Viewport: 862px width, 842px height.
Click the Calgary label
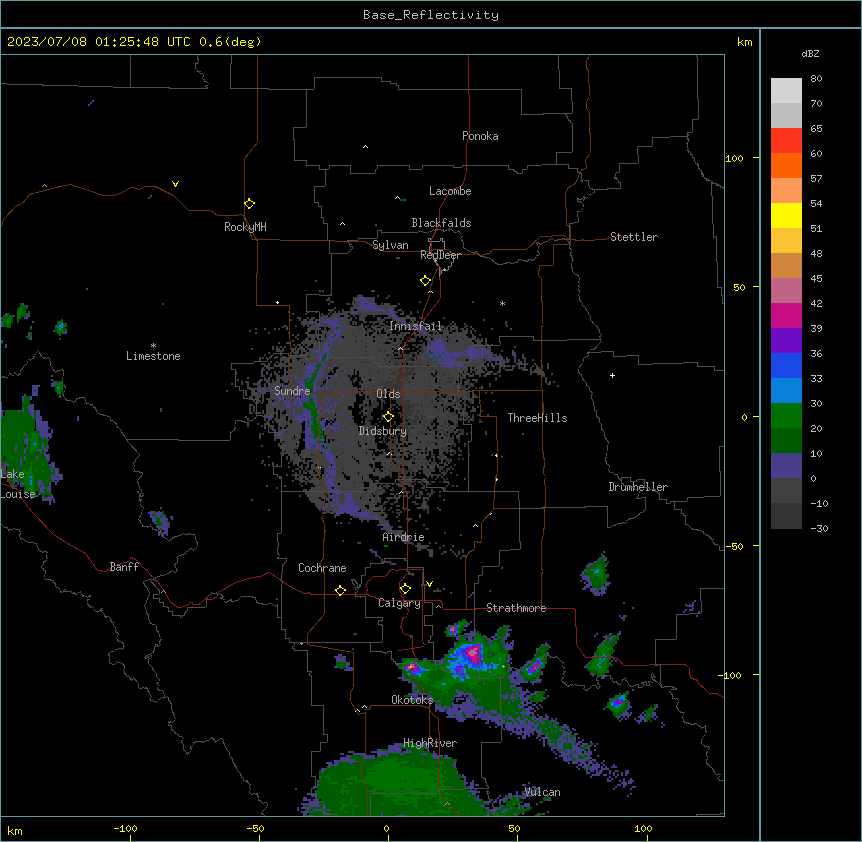[399, 603]
